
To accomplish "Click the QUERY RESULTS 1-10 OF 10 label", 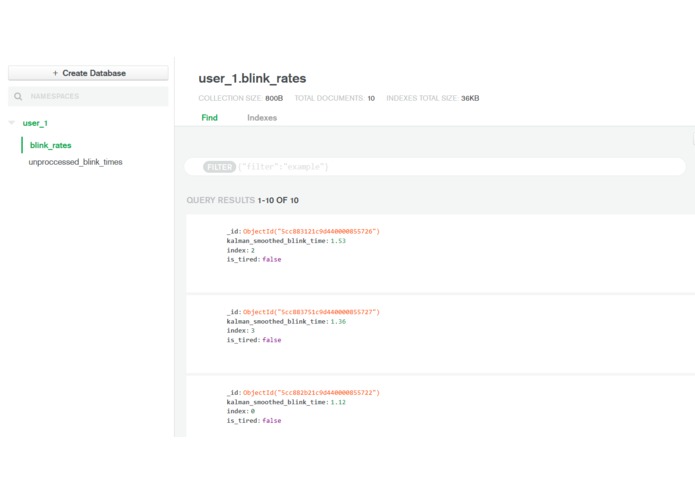I will (x=242, y=200).
